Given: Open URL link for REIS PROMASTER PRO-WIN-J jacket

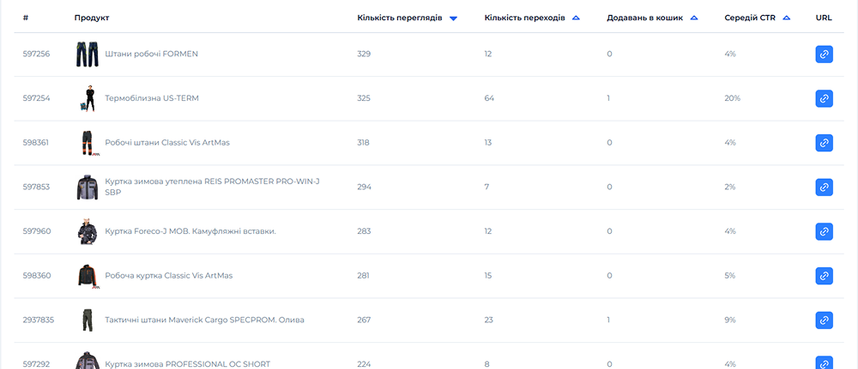Looking at the screenshot, I should pos(824,187).
